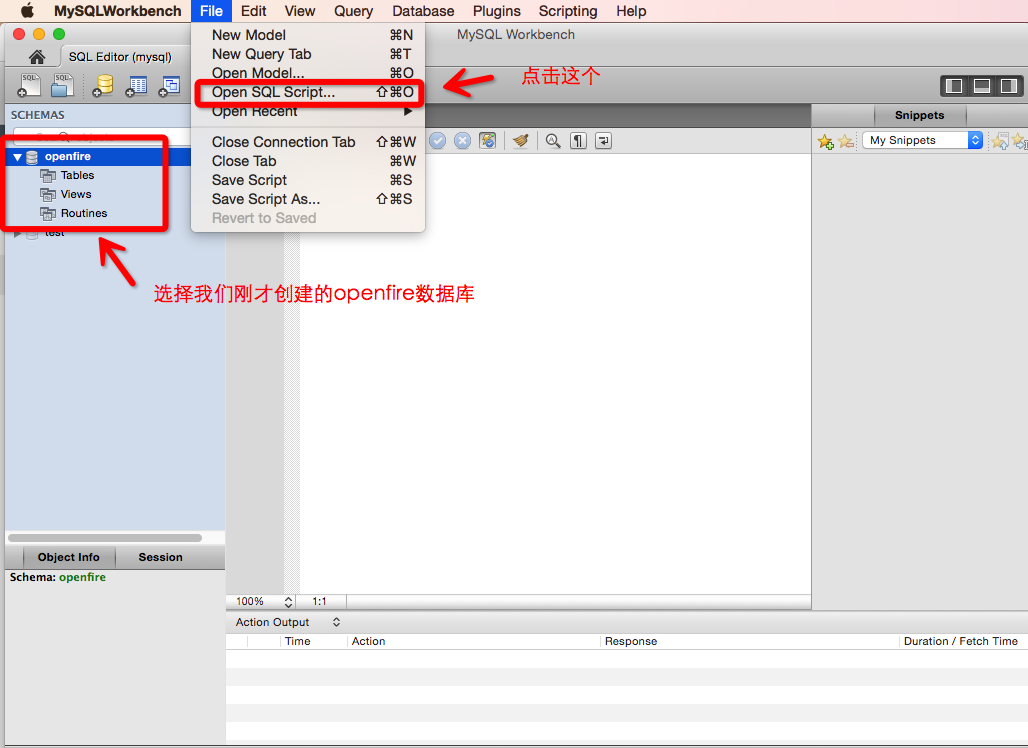Switch to SQL Editor (mysql) tab

(120, 57)
